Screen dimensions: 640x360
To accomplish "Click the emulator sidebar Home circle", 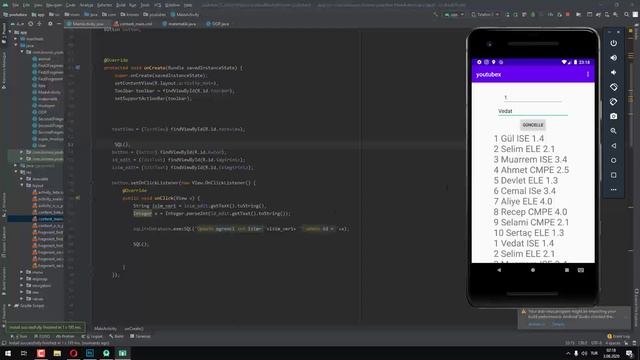I will point(613,160).
